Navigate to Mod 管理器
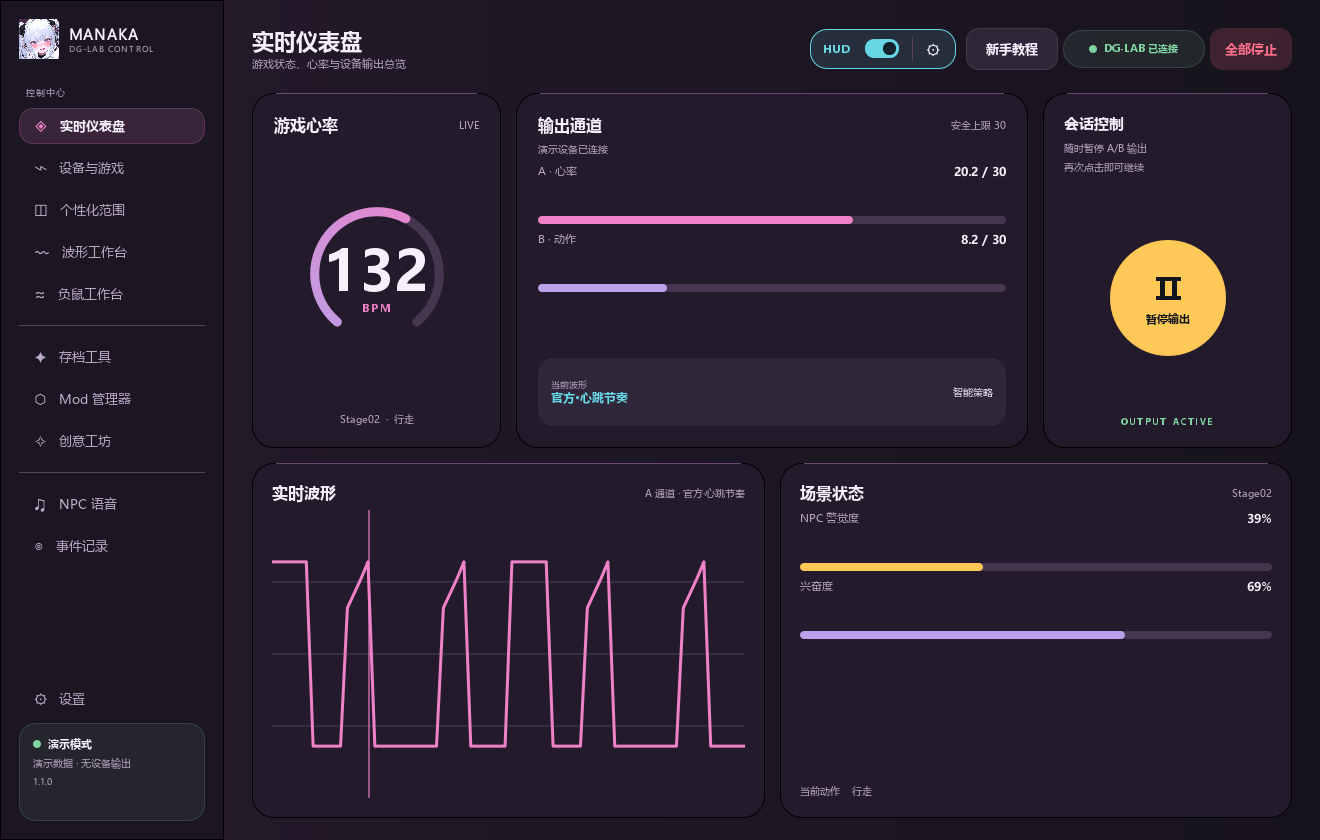Screen dimensions: 1320x840 (112, 399)
